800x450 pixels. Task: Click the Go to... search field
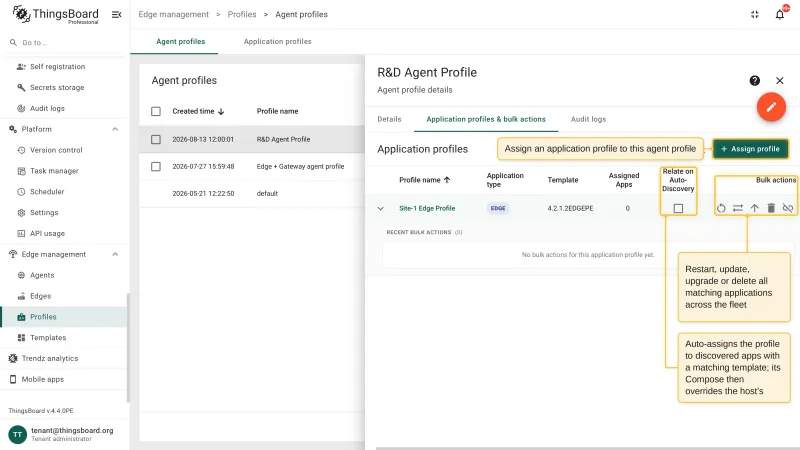coord(64,42)
